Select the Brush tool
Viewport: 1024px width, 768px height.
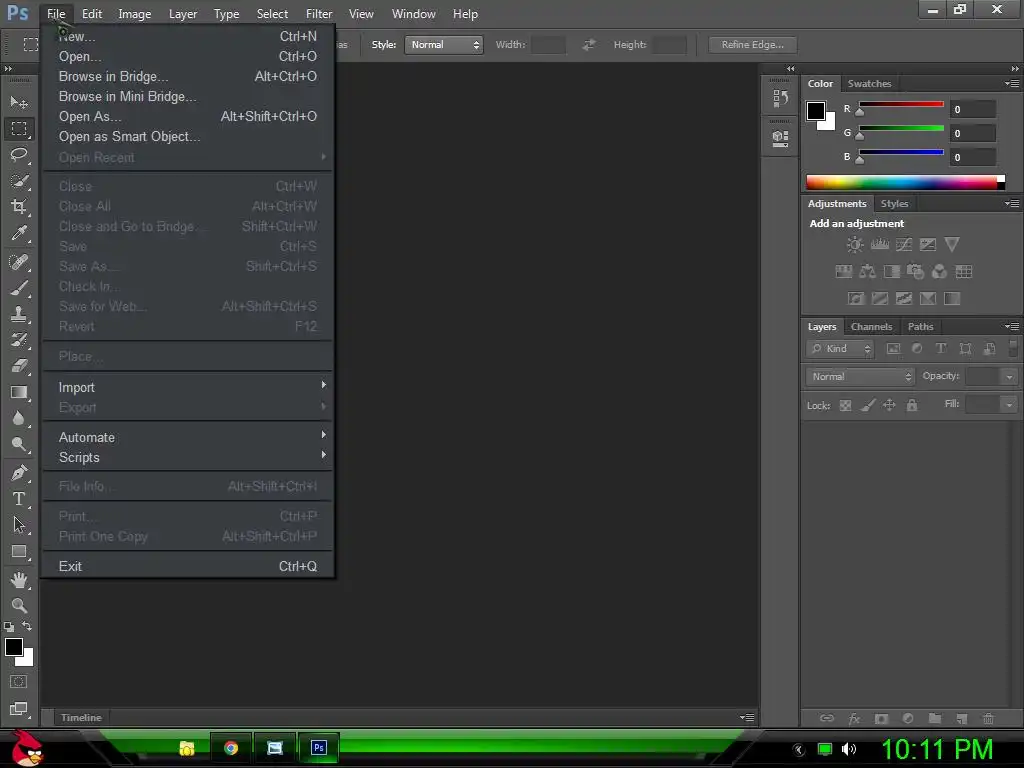click(19, 288)
